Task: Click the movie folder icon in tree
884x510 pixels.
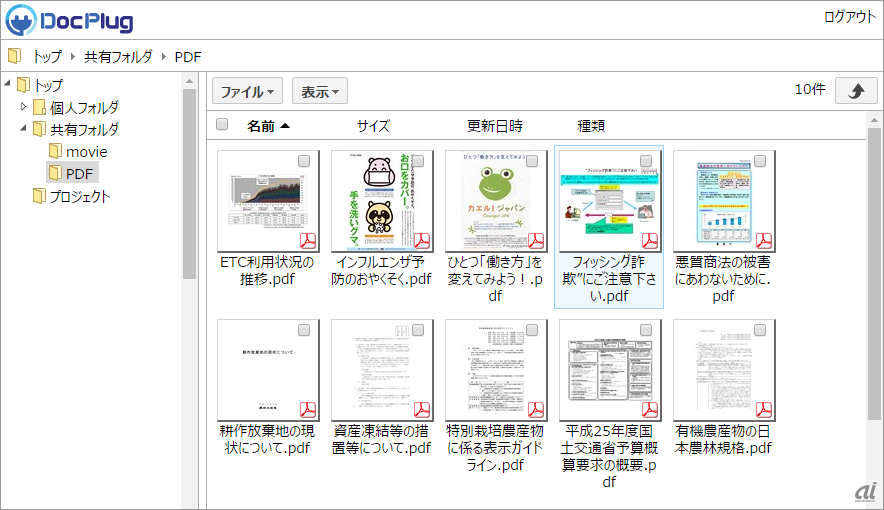Action: 56,152
